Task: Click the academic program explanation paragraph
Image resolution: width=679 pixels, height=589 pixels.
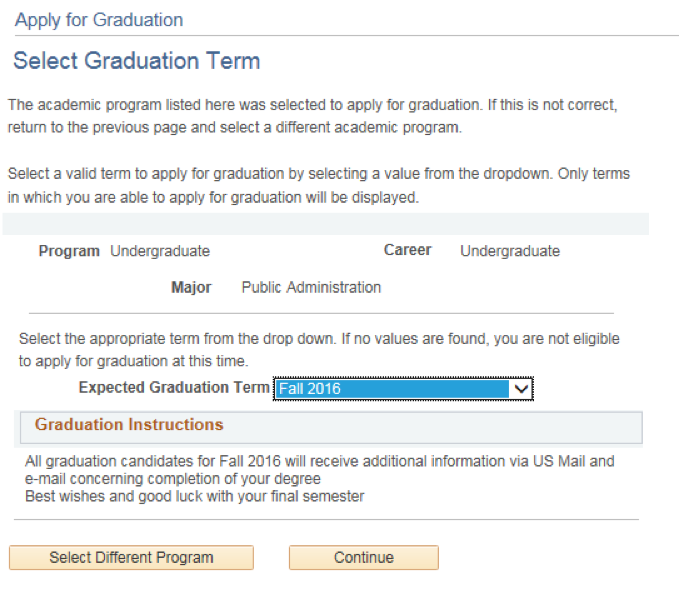Action: [x=313, y=116]
